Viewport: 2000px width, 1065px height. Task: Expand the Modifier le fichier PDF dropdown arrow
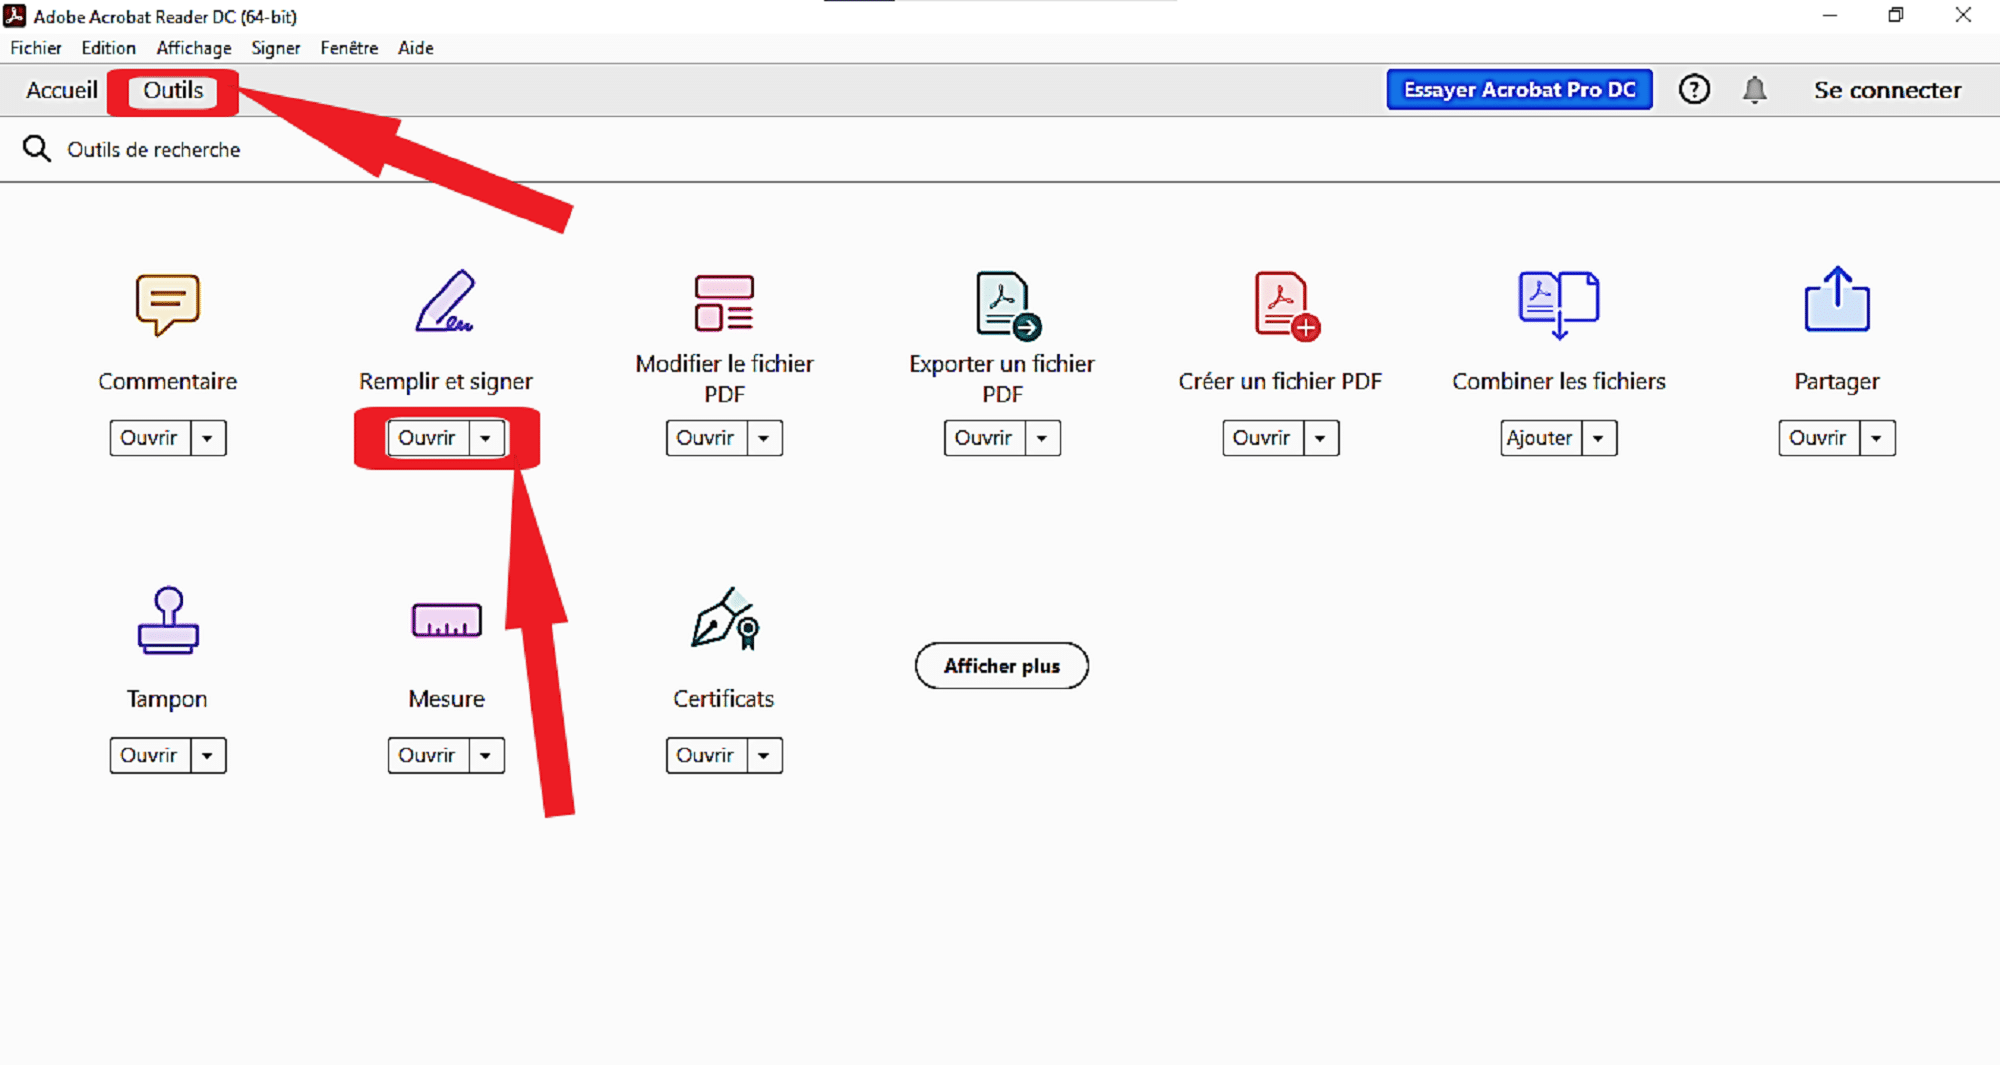click(764, 438)
